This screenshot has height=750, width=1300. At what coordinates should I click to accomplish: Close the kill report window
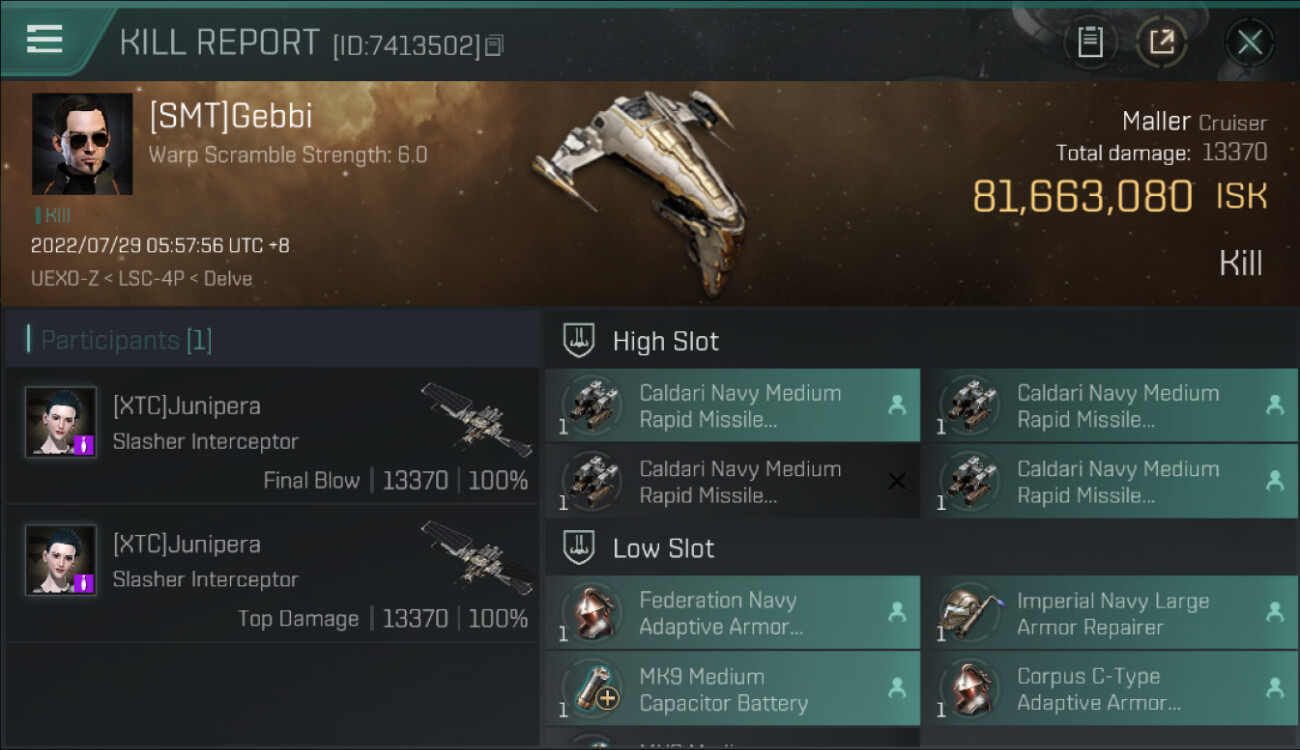click(x=1249, y=42)
